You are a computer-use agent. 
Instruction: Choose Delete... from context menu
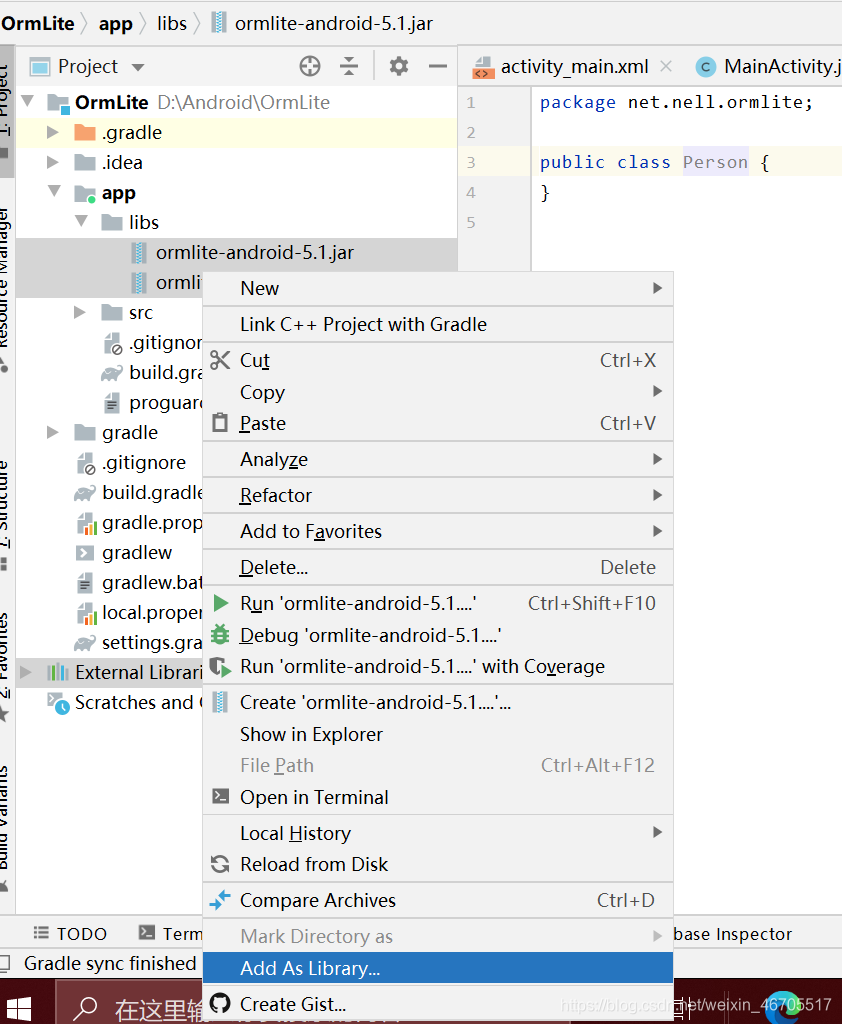438,567
